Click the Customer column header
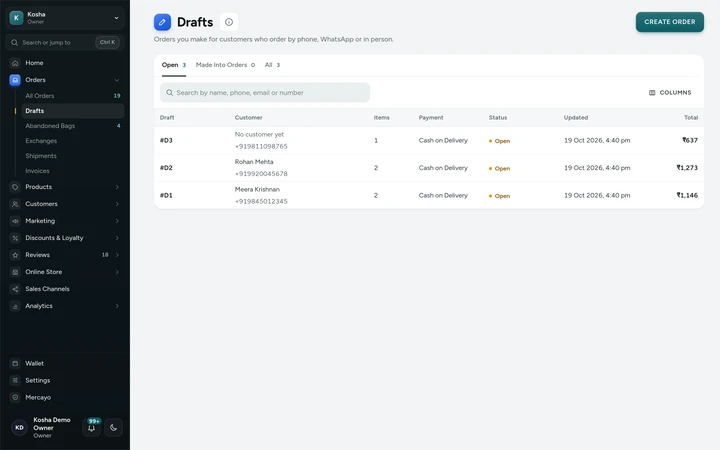The width and height of the screenshot is (720, 450). pyautogui.click(x=248, y=118)
